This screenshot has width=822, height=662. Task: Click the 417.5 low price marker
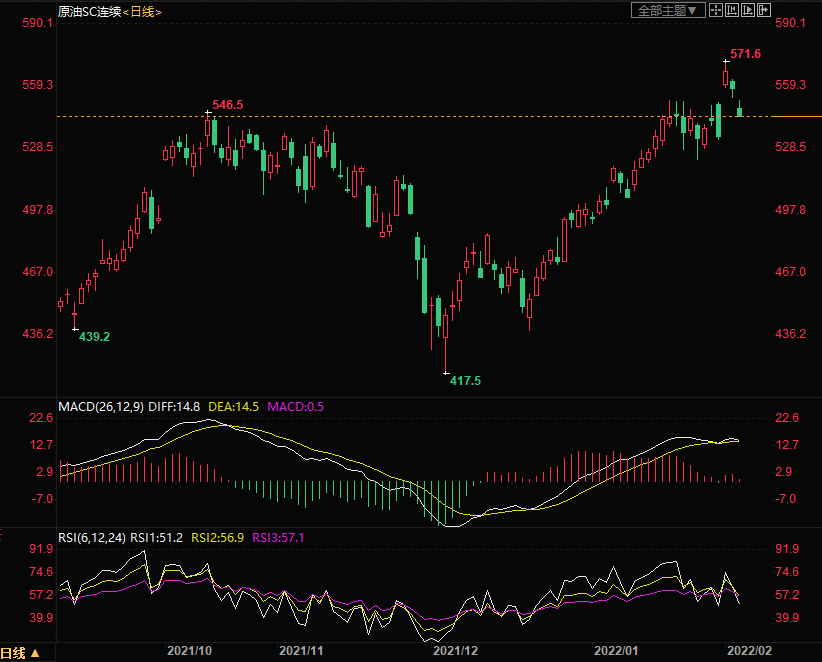(x=465, y=381)
